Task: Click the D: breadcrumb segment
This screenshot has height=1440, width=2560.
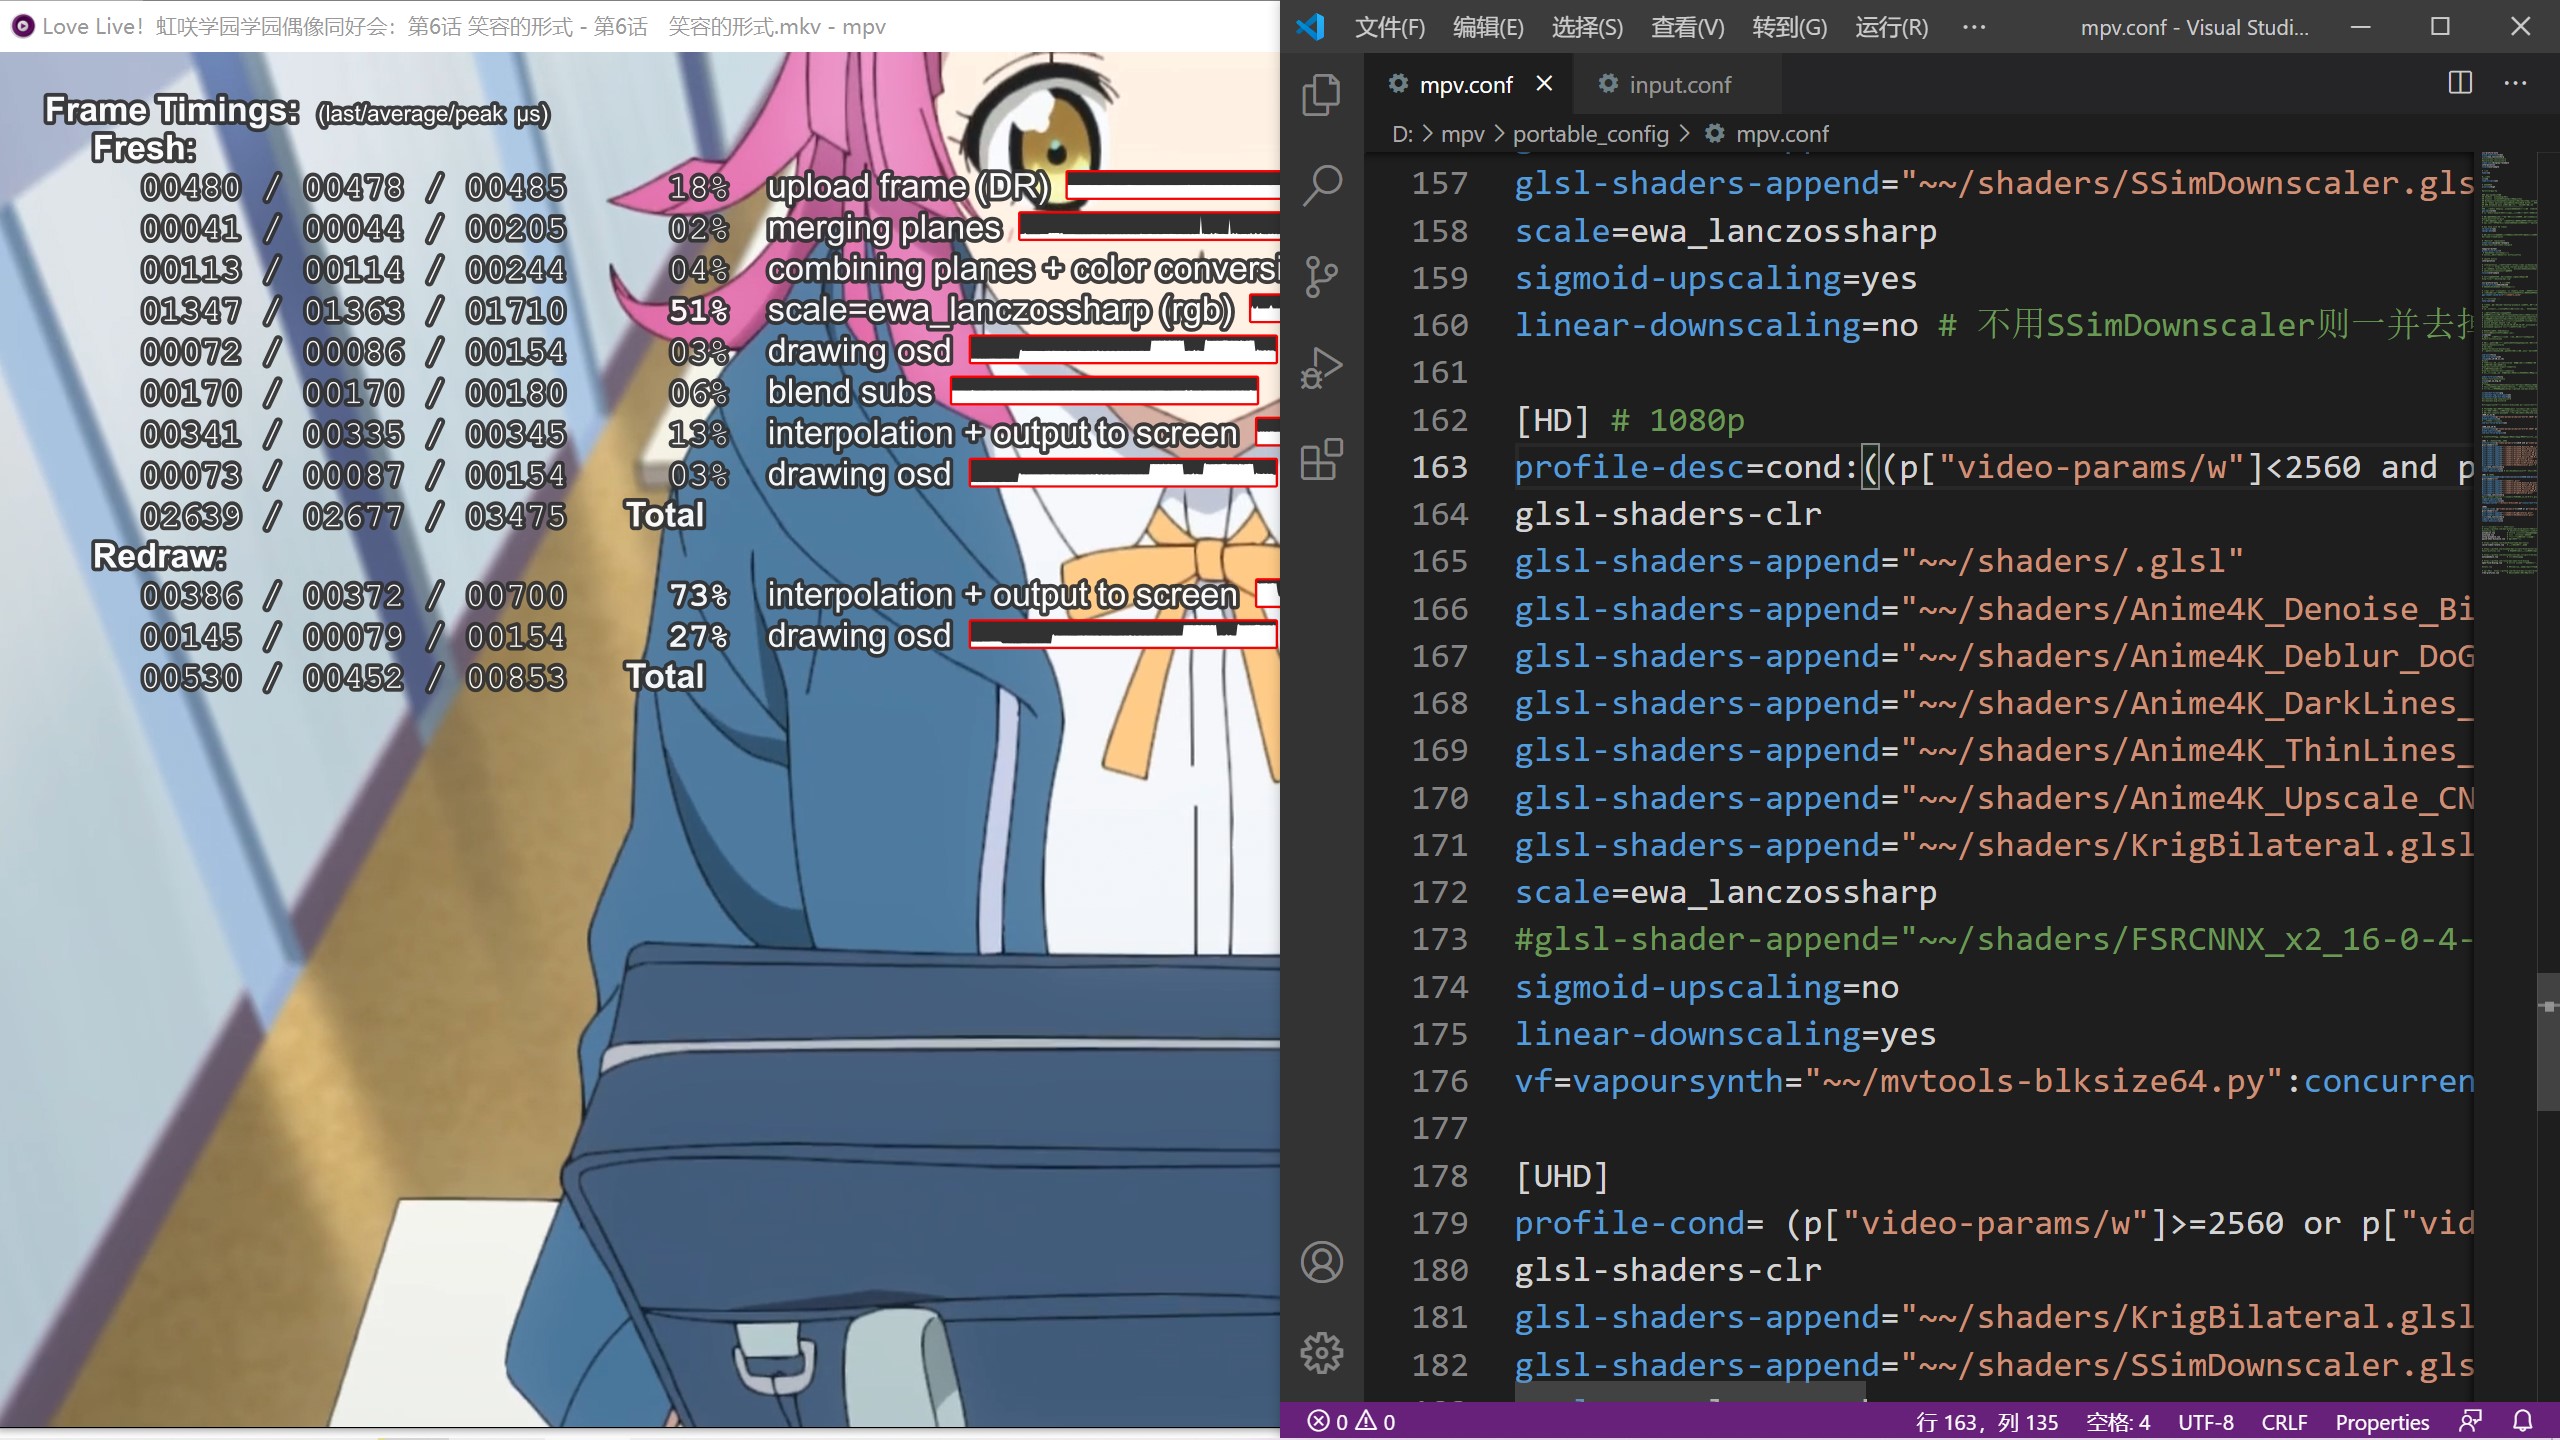Action: 1403,134
